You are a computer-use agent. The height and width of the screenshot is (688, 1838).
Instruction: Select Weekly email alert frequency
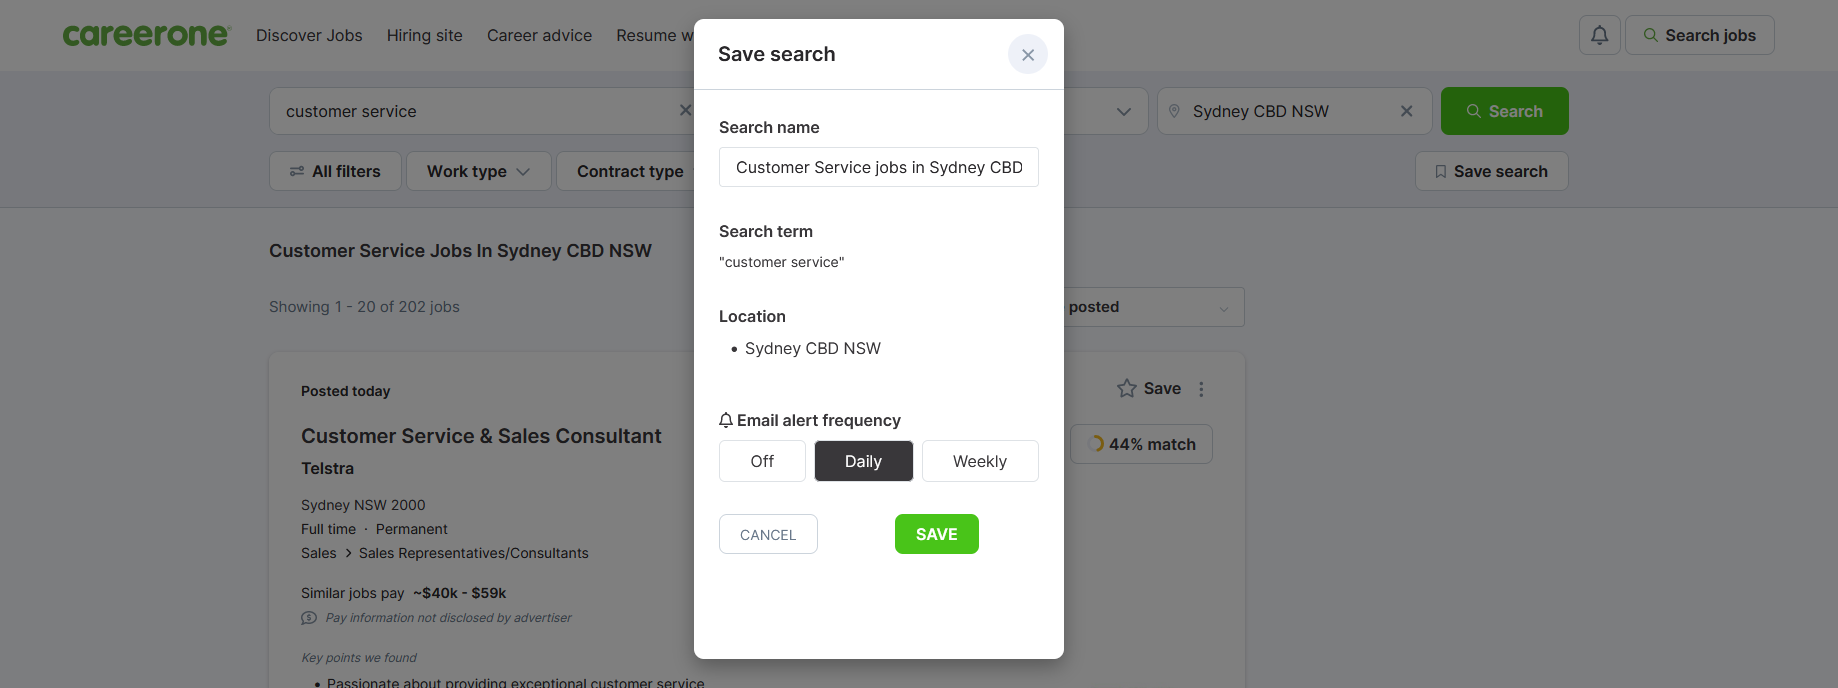pos(979,461)
